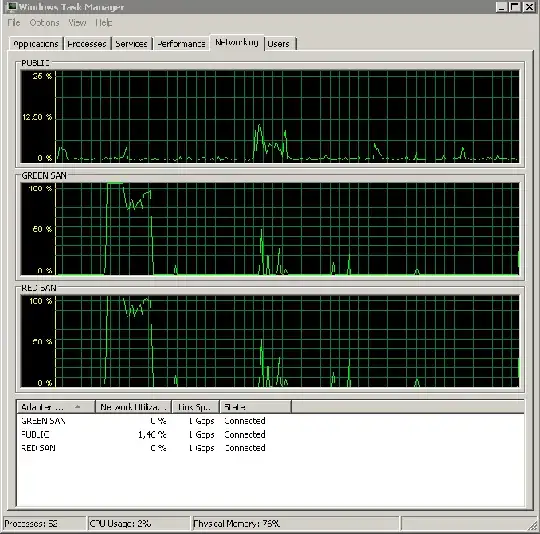Open the Options menu
The height and width of the screenshot is (534, 540).
[44, 23]
